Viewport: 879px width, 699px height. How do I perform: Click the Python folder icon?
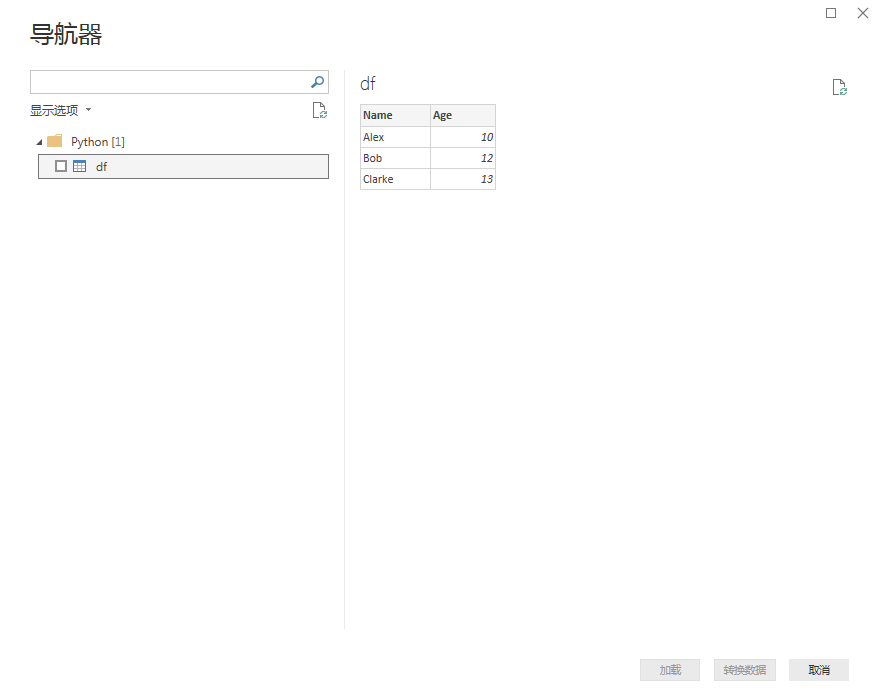[55, 141]
